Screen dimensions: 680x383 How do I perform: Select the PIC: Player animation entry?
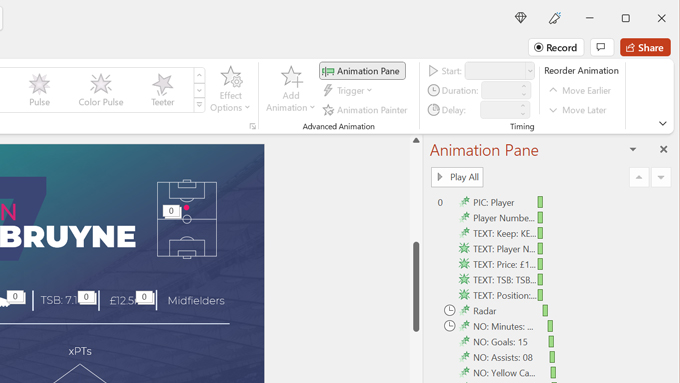494,203
